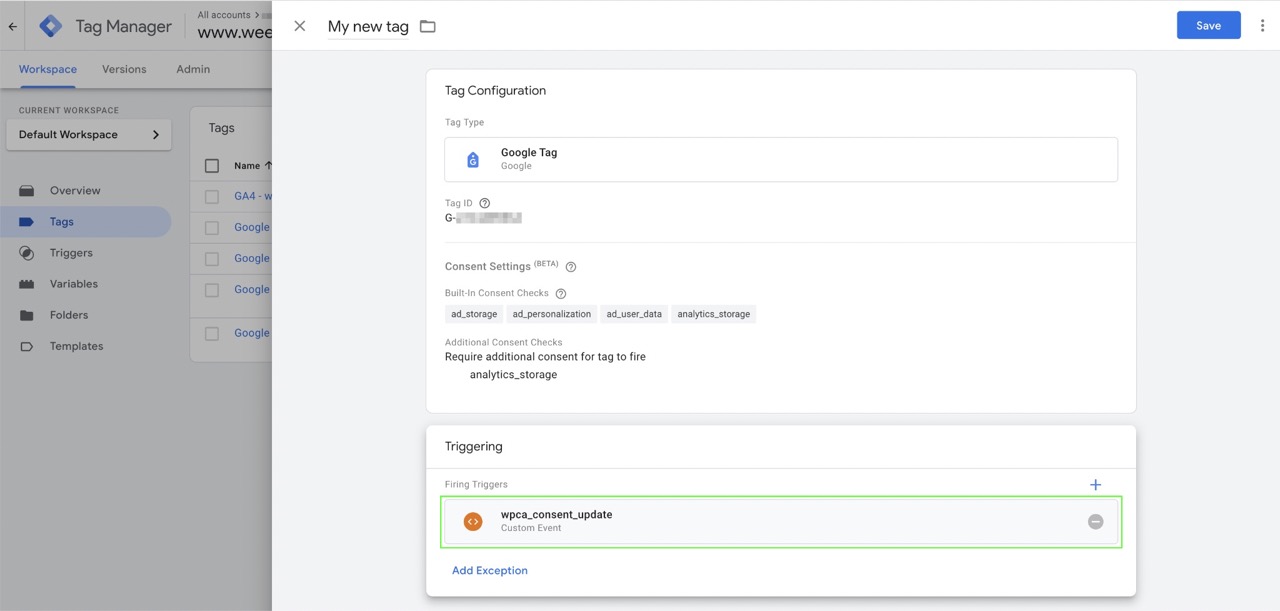1280x611 pixels.
Task: Sort tags by the Name column
Action: [x=253, y=166]
